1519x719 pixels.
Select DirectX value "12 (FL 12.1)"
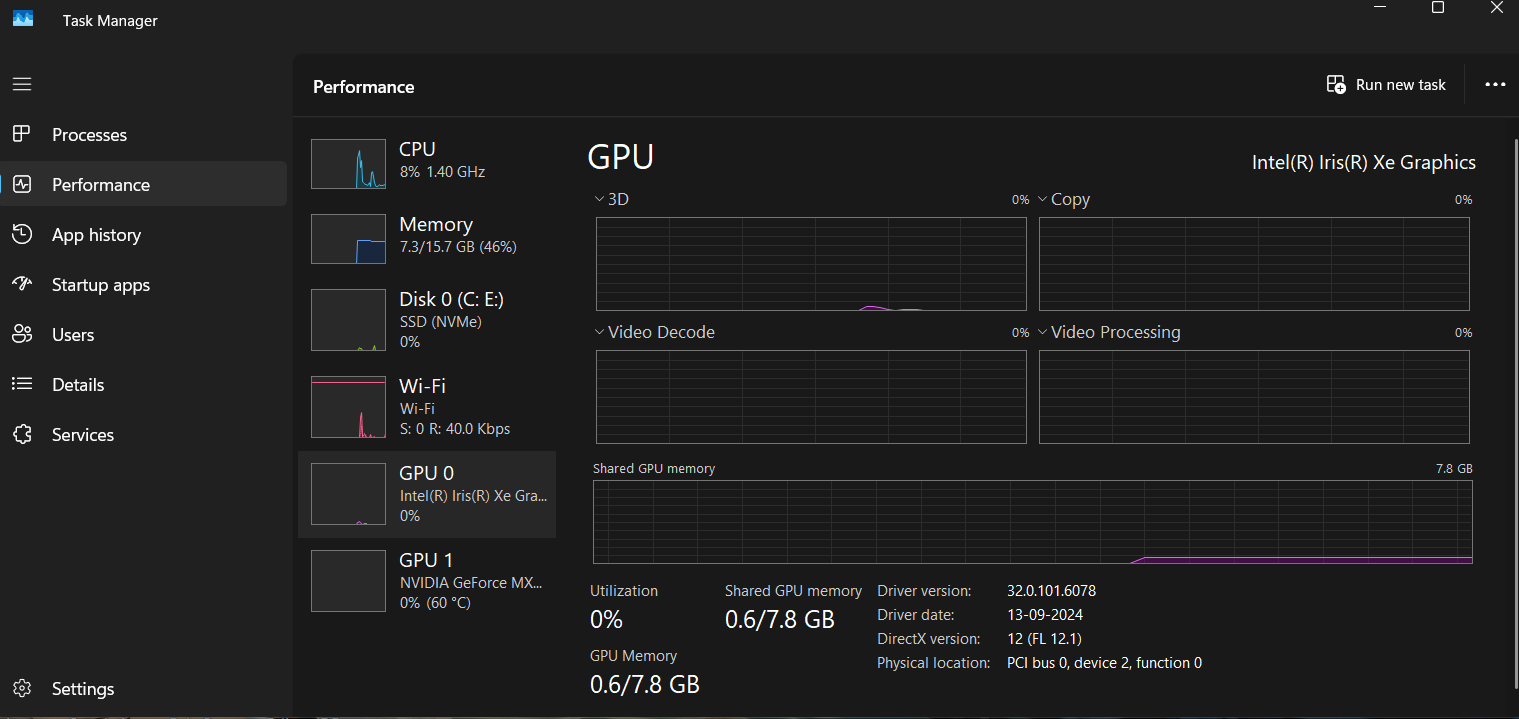point(1044,639)
